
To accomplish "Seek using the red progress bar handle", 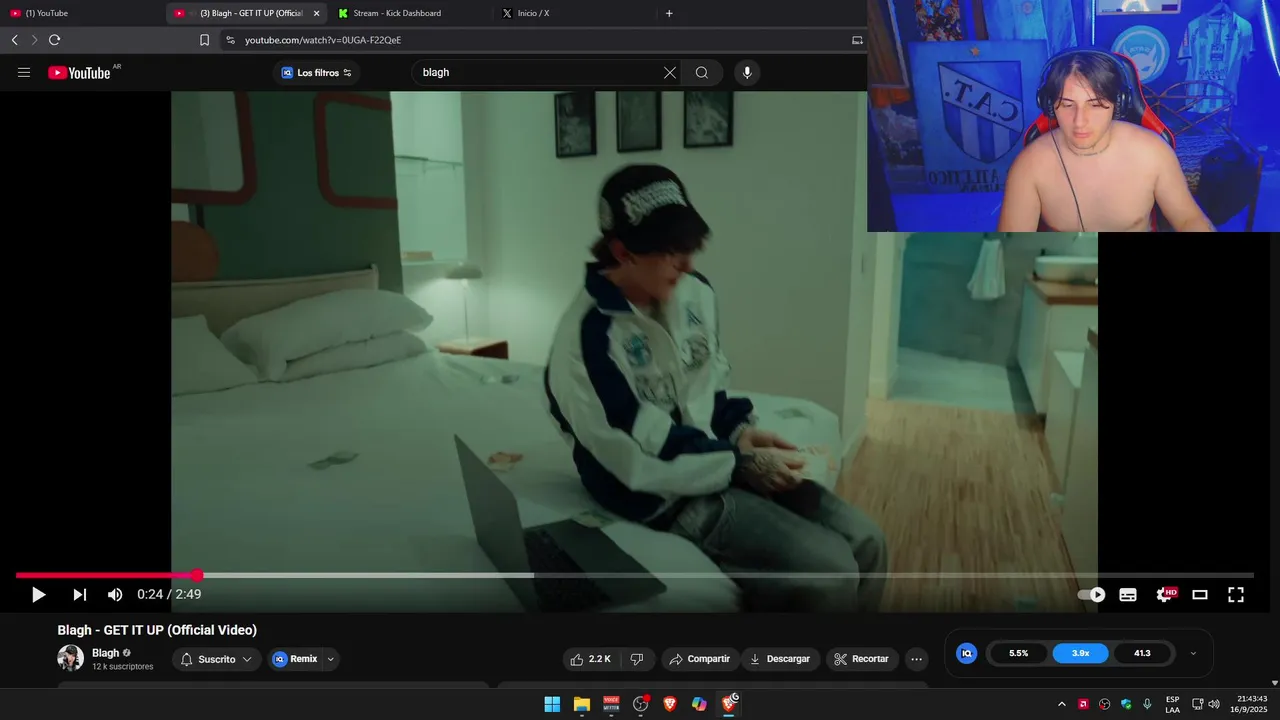I will (197, 575).
